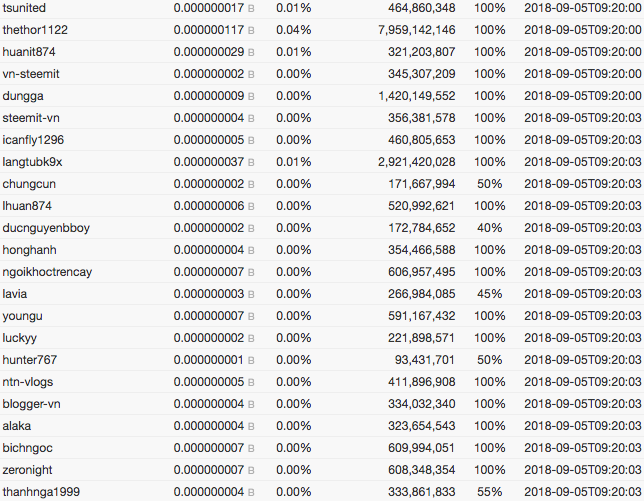
Task: Select rshares value 606,957,495
Action: pos(421,272)
